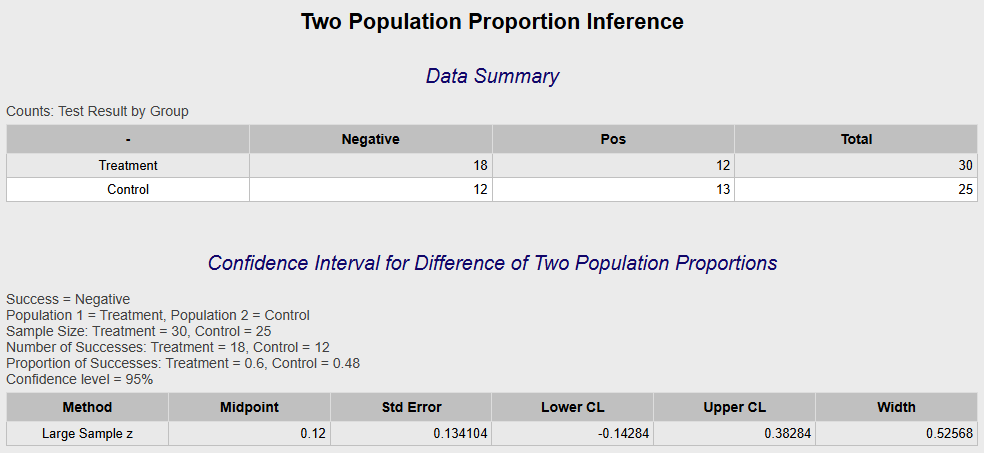Click the Two Population Proportion Inference title
Screen dimensions: 984x453
[492, 22]
